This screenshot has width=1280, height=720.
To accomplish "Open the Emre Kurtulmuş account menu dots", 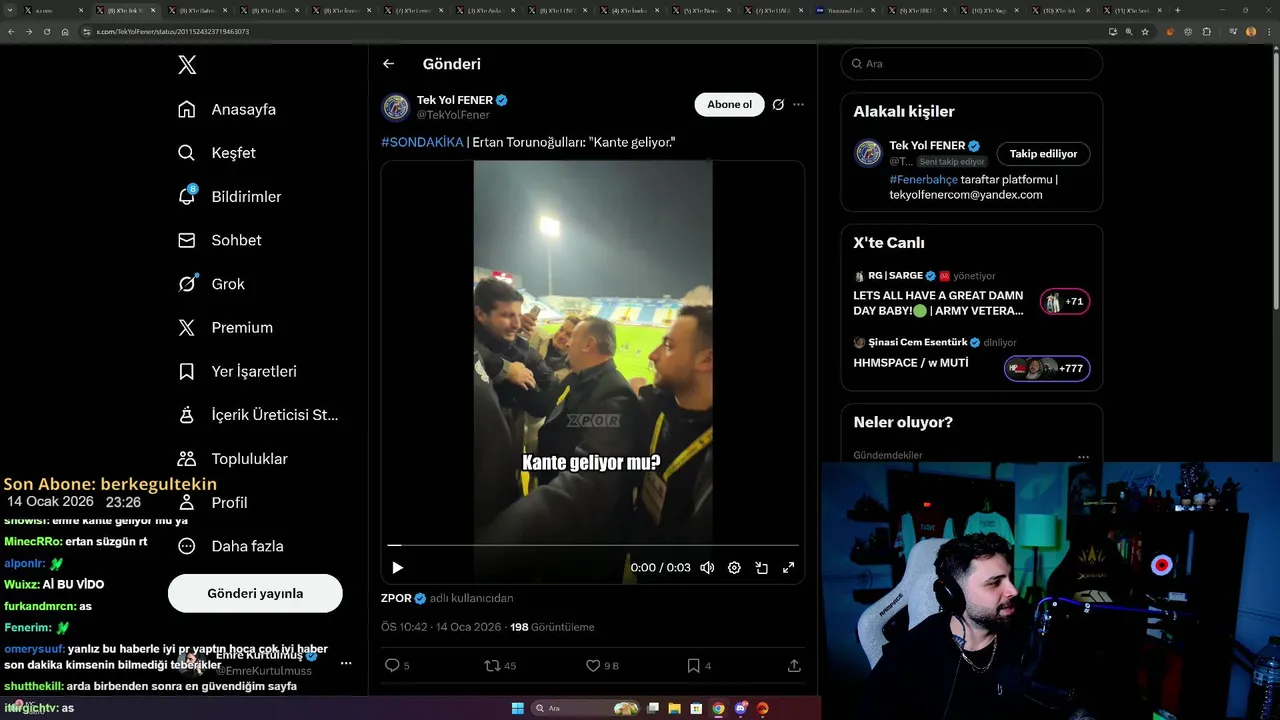I will click(x=346, y=663).
